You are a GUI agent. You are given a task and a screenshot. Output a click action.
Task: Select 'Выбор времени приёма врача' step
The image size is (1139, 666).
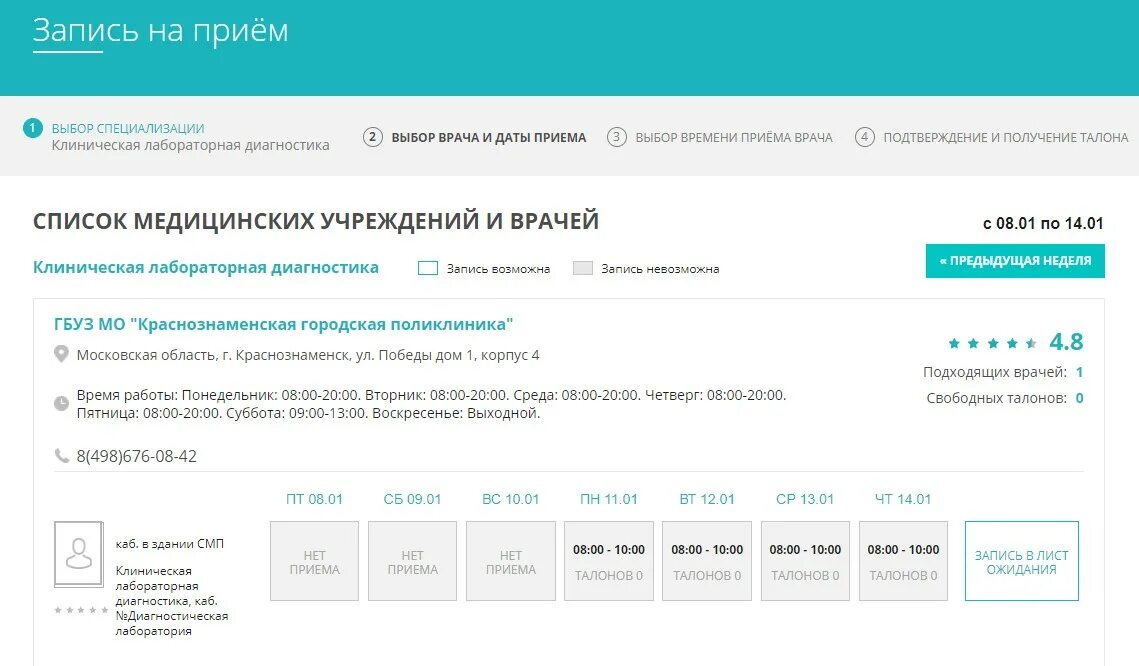click(x=733, y=137)
